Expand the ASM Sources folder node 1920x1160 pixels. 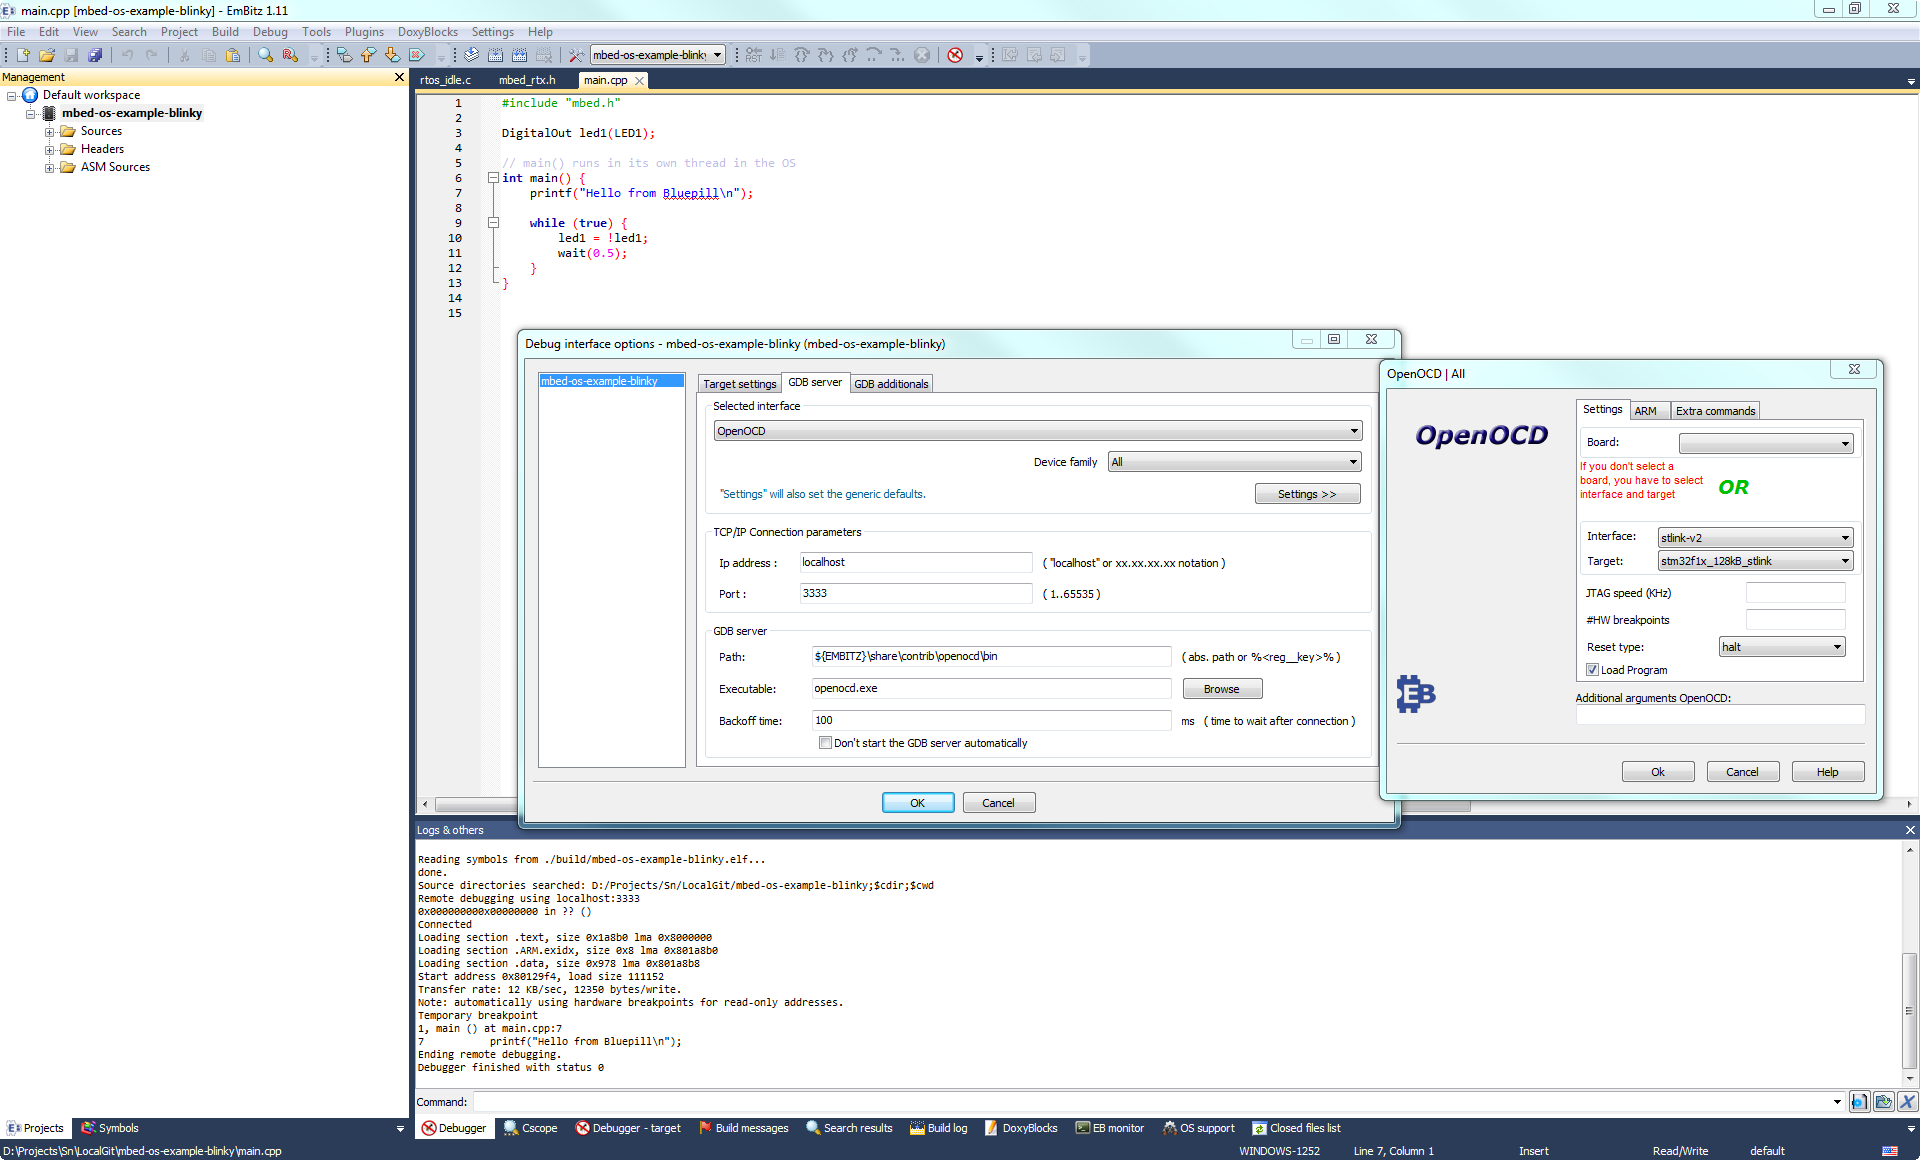pos(49,168)
